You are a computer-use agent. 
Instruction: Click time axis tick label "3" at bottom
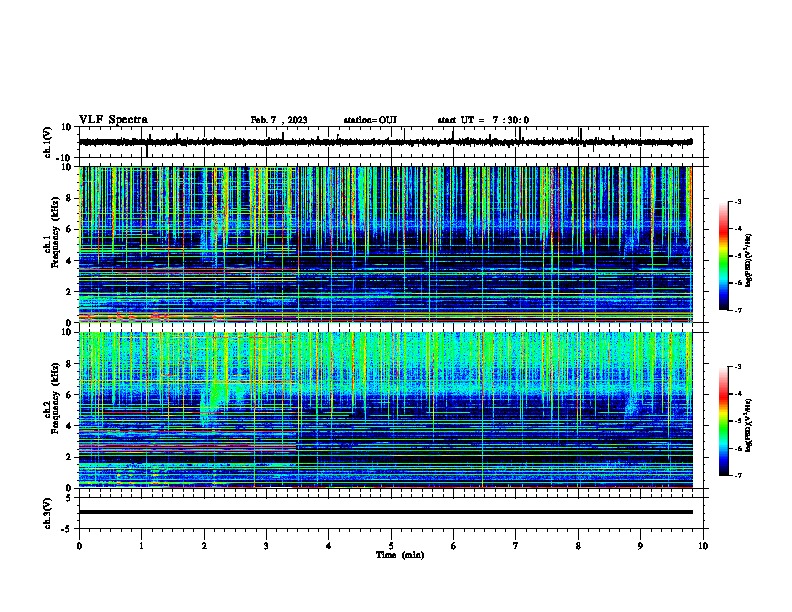(x=266, y=546)
